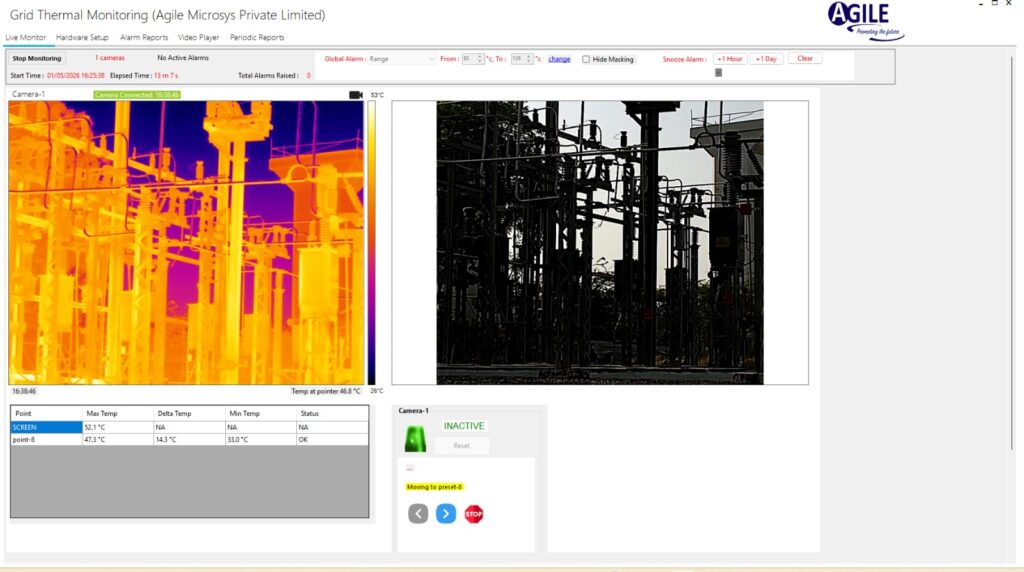This screenshot has width=1024, height=572.
Task: Open the Global Alarm Range dropdown
Action: [402, 59]
